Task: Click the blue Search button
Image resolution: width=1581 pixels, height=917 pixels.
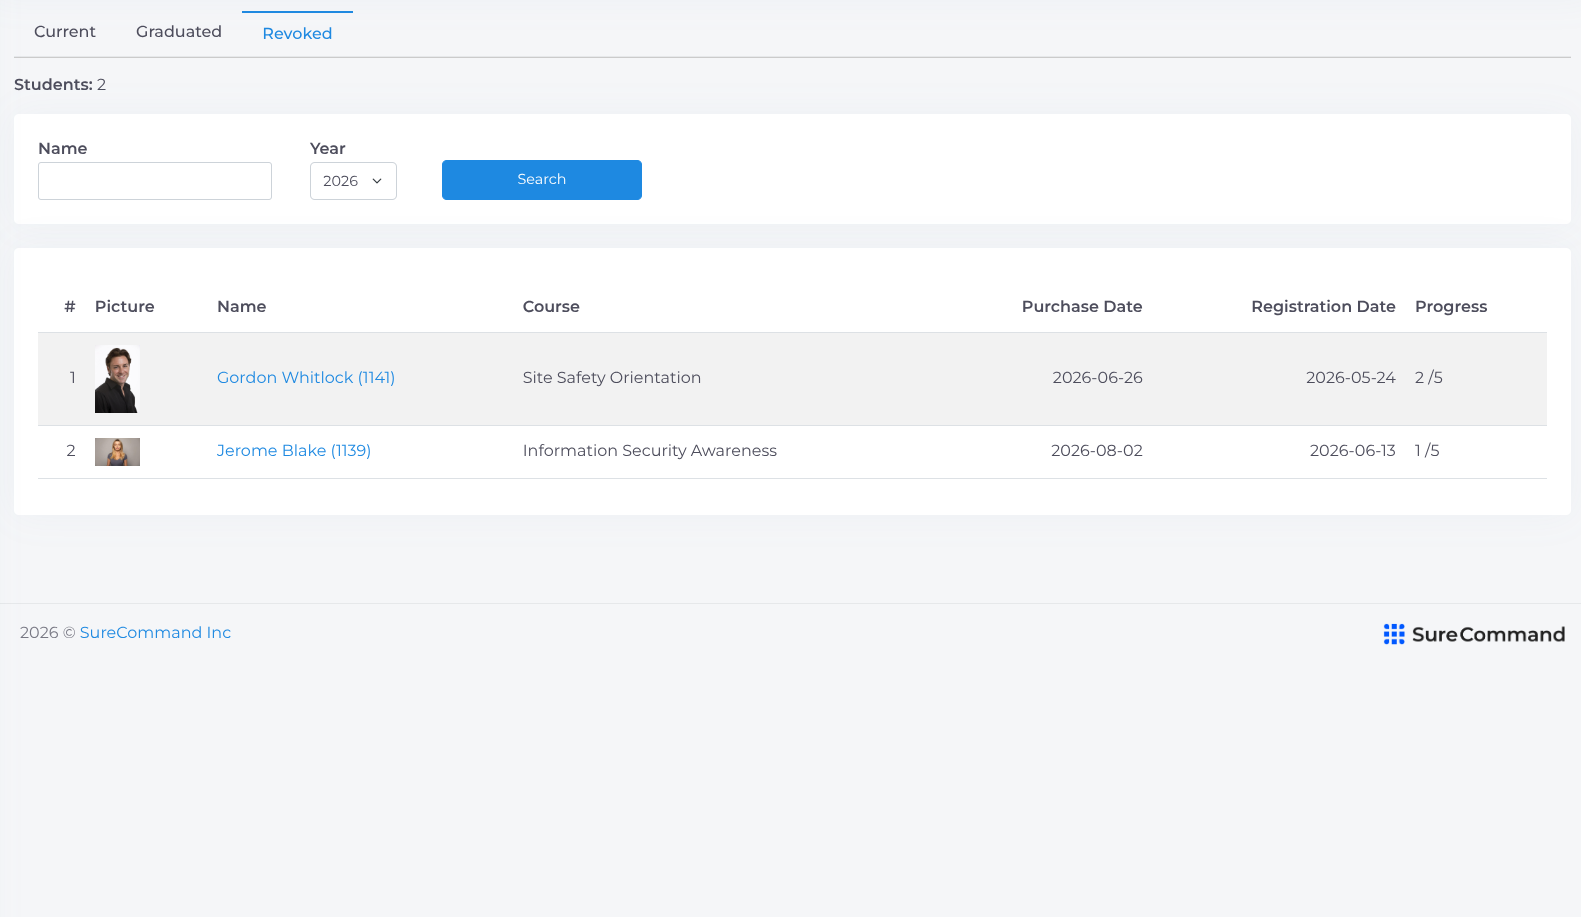Action: (542, 180)
